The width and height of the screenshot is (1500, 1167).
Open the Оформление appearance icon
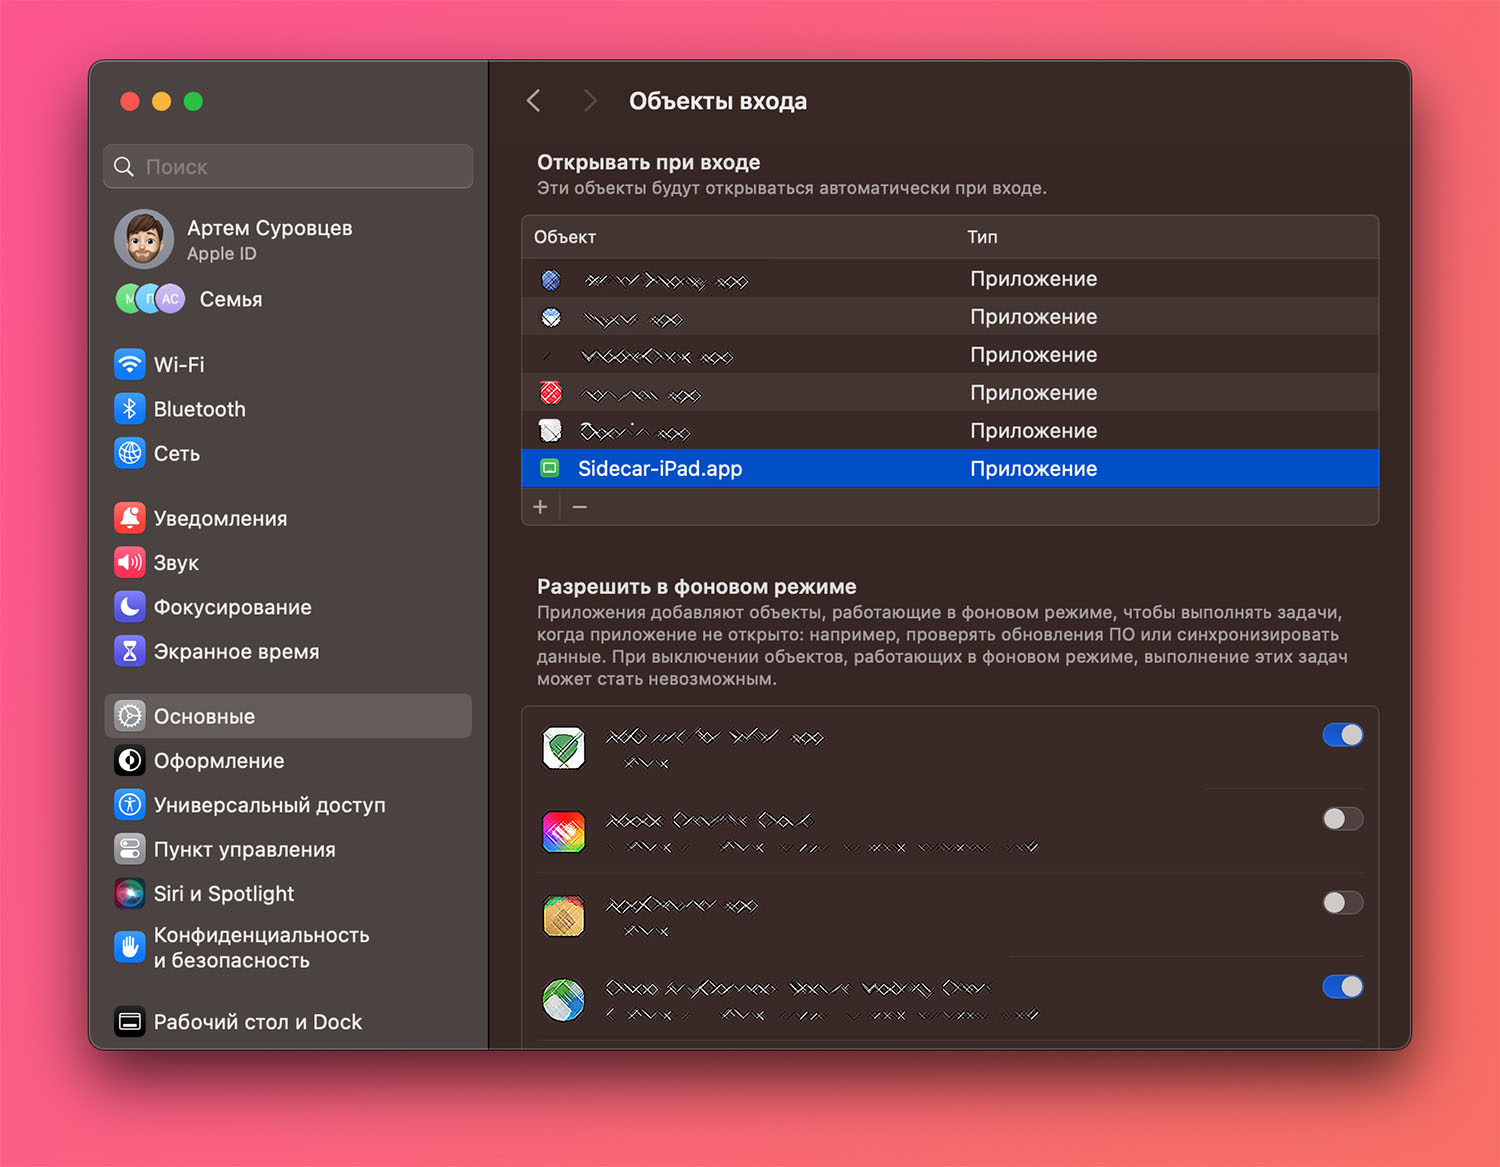[x=130, y=761]
